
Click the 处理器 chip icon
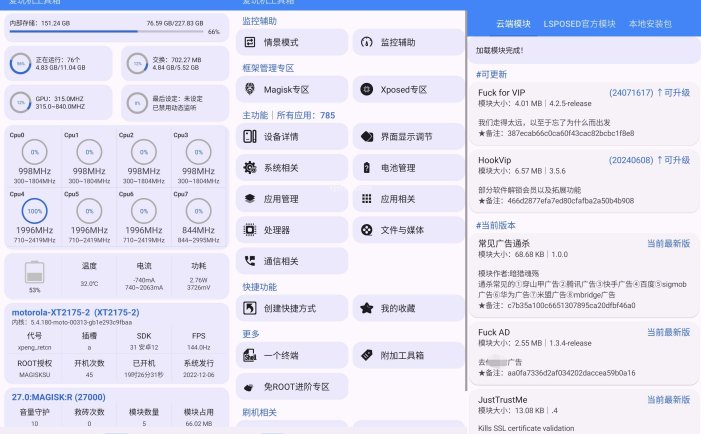[x=249, y=230]
